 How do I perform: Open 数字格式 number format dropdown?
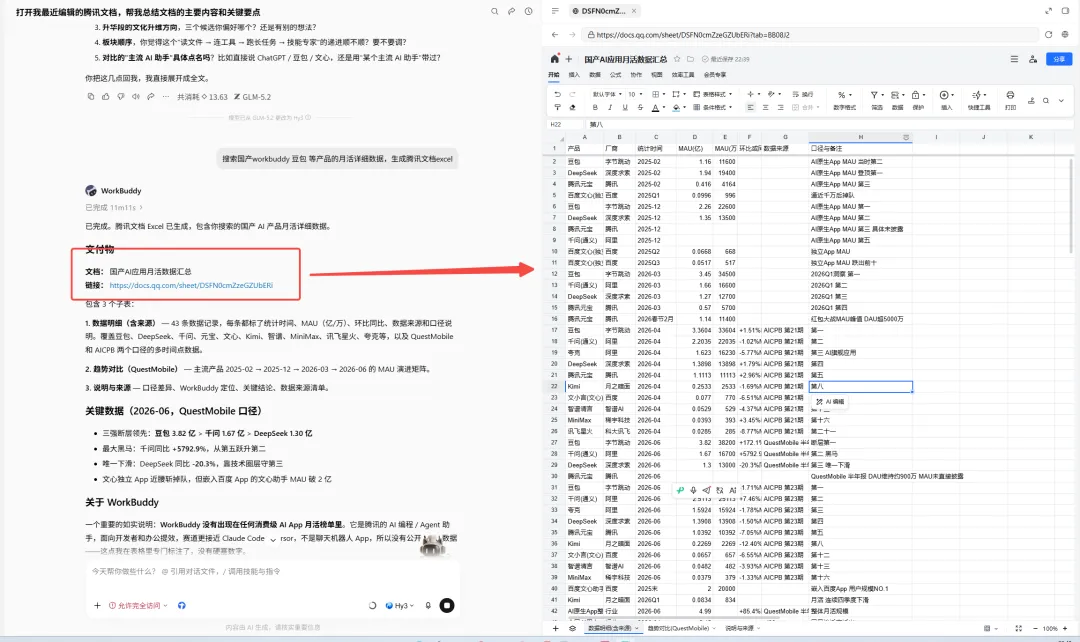844,100
